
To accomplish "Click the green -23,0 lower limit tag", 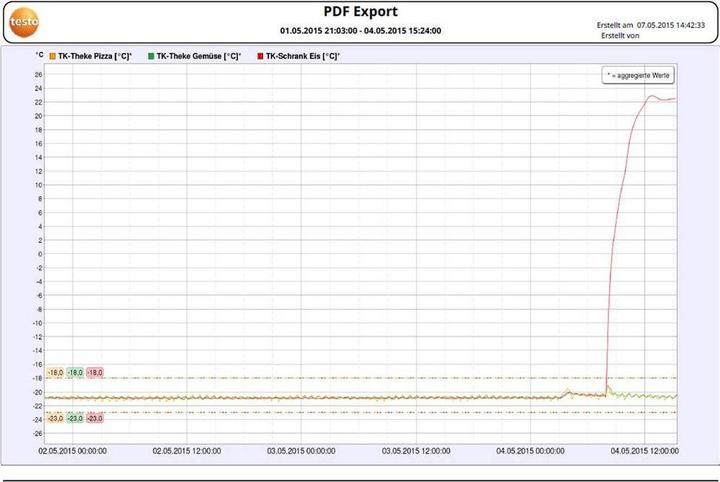I will click(75, 418).
